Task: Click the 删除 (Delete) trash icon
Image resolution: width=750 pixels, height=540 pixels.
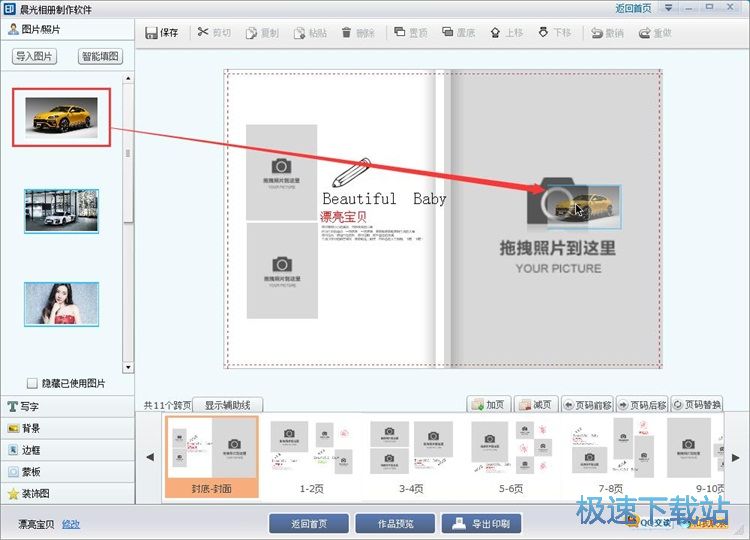Action: click(347, 32)
